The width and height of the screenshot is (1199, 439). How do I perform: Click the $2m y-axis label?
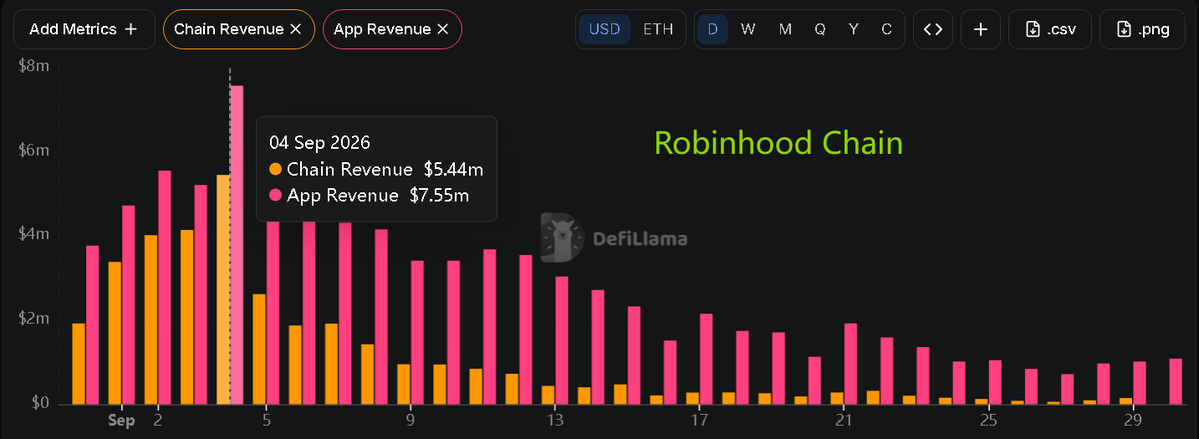34,318
